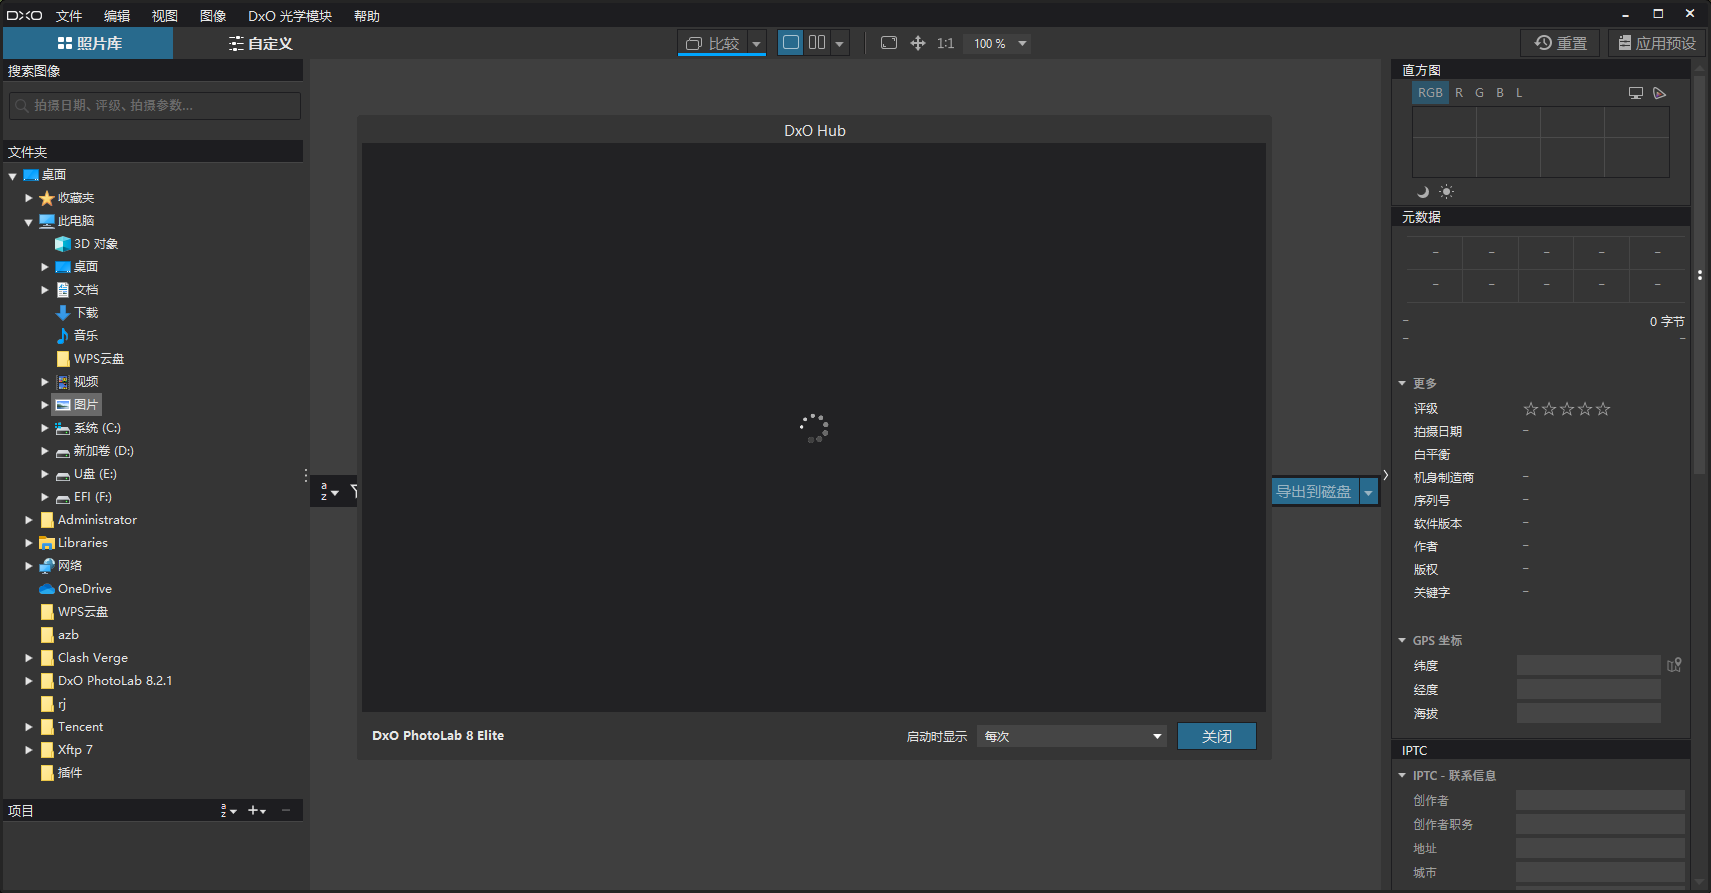Click the fit-to-screen zoom icon
1711x893 pixels.
pos(888,43)
